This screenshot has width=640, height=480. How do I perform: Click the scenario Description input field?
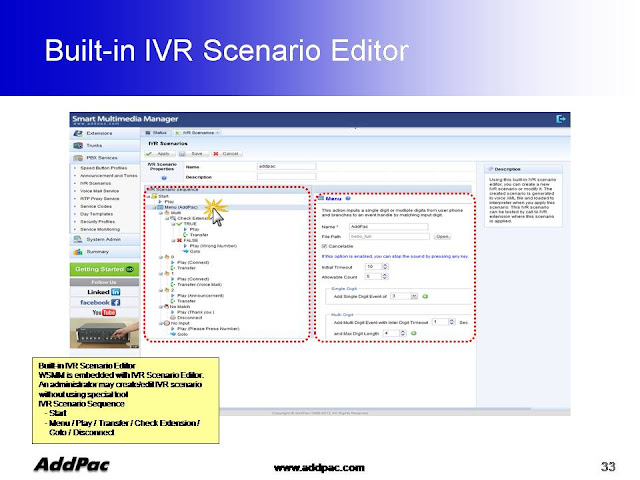click(x=287, y=177)
